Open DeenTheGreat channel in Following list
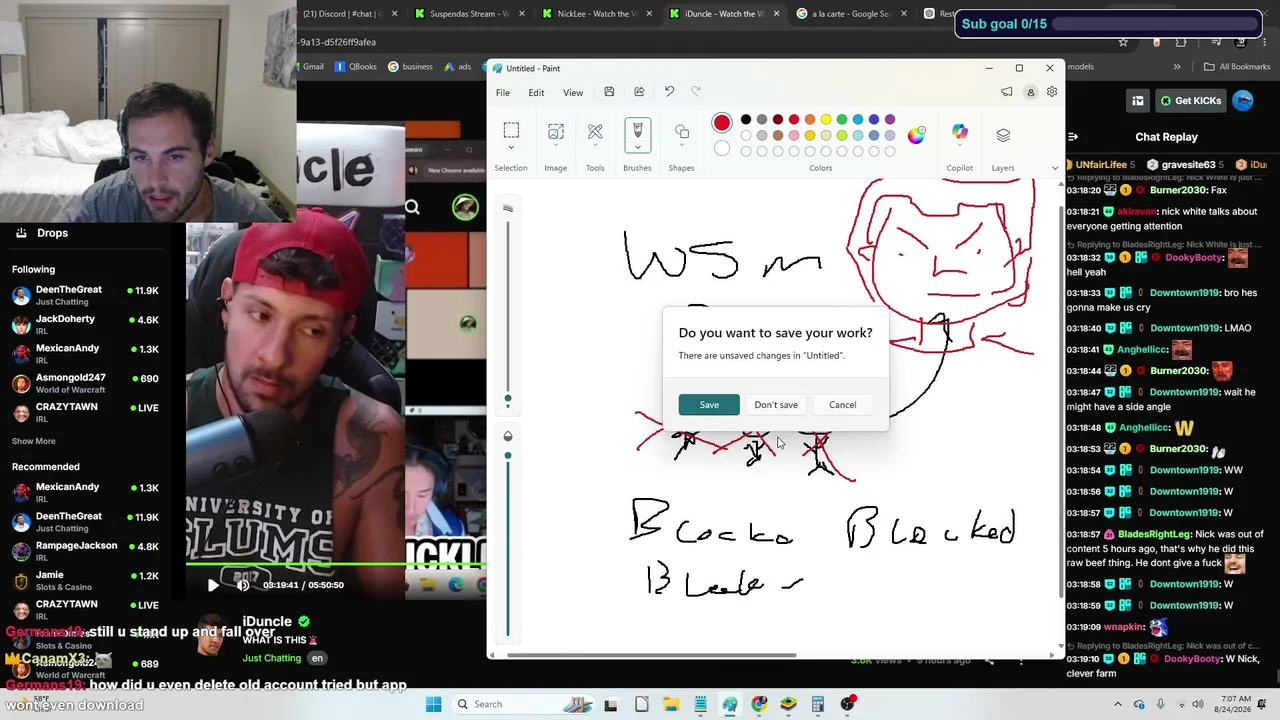Screen dimensions: 1280x720 point(85,295)
